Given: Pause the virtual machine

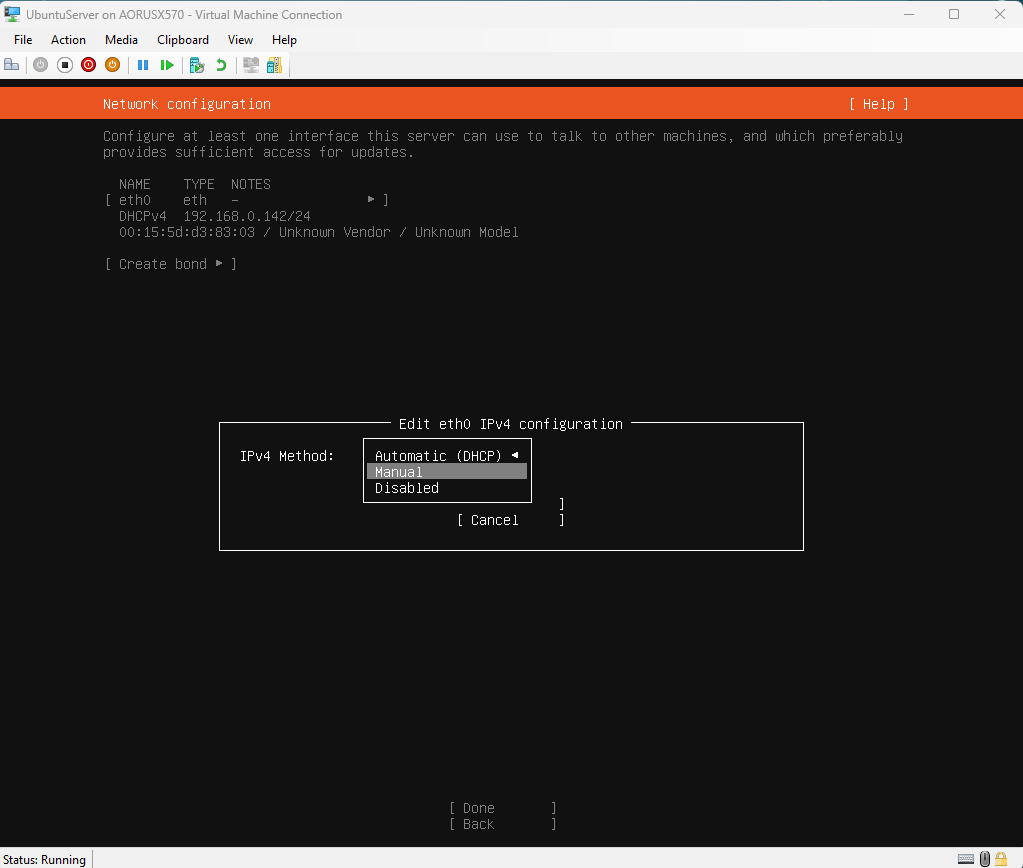Looking at the screenshot, I should [143, 65].
